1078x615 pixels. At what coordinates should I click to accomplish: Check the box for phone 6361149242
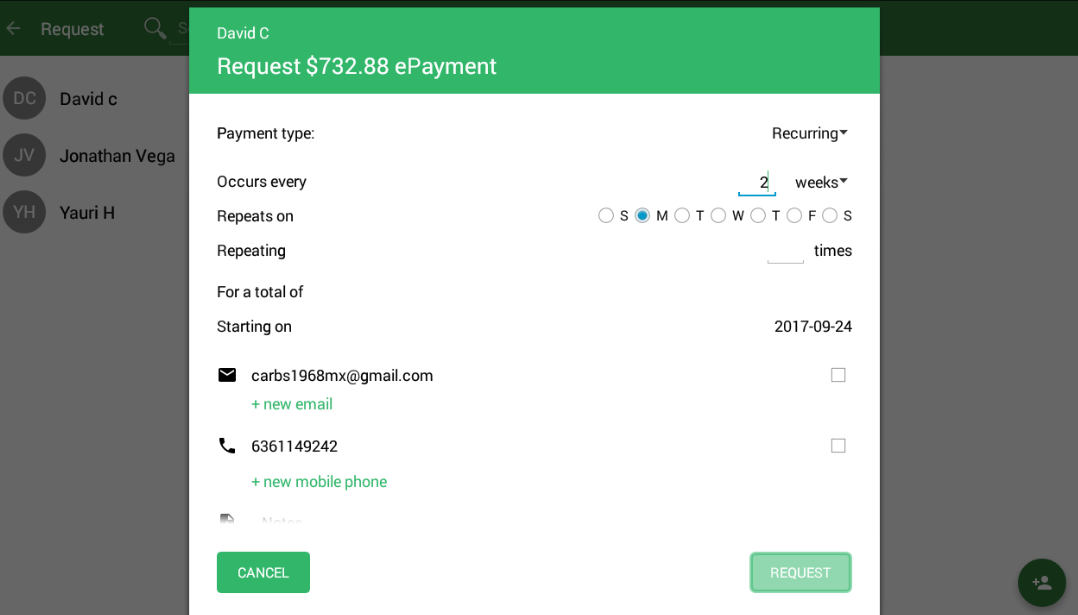[838, 446]
